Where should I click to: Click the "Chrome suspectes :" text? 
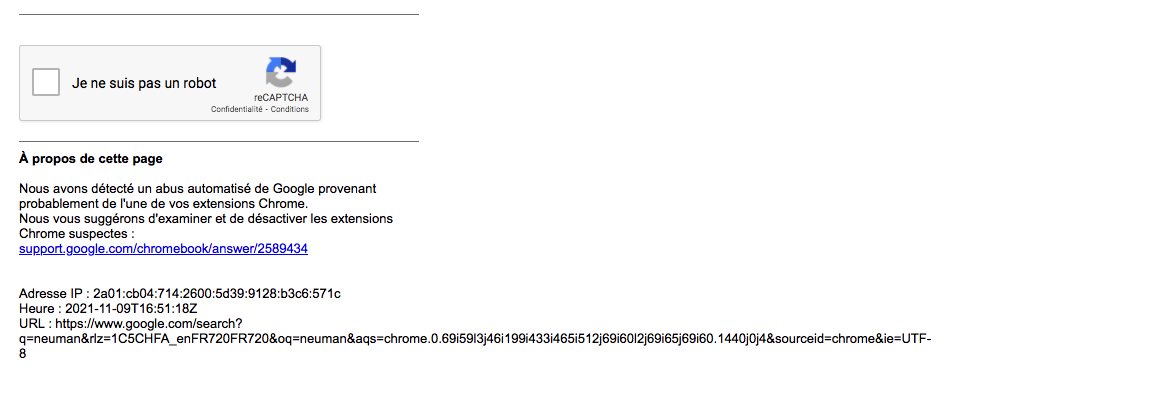77,233
